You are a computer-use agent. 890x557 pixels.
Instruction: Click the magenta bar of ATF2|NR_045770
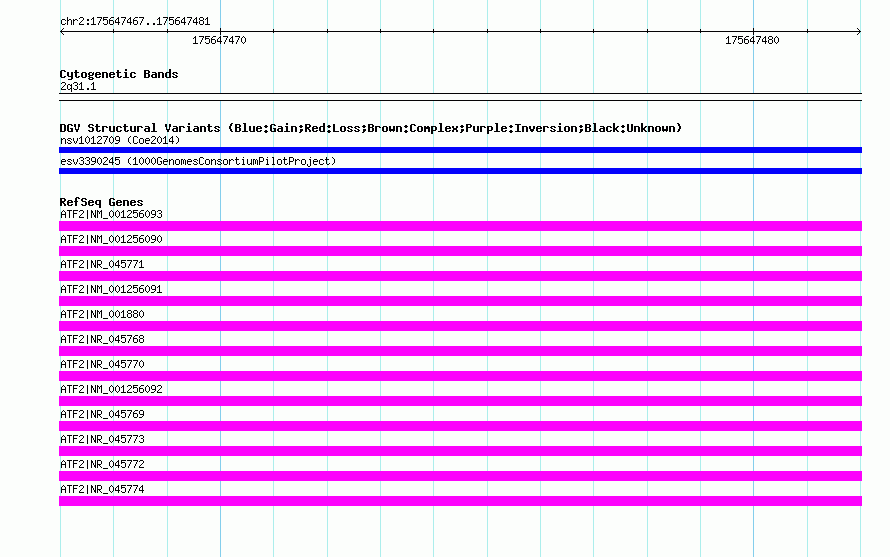point(460,376)
